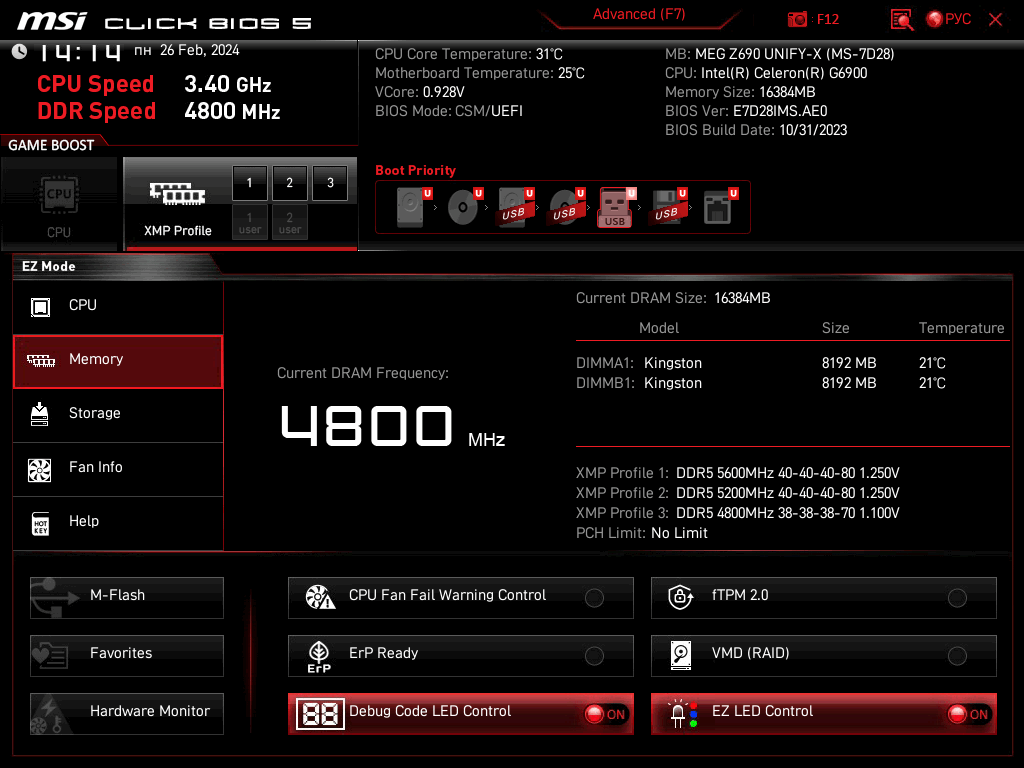Select XMP user profile 1
The width and height of the screenshot is (1024, 768).
click(x=249, y=223)
